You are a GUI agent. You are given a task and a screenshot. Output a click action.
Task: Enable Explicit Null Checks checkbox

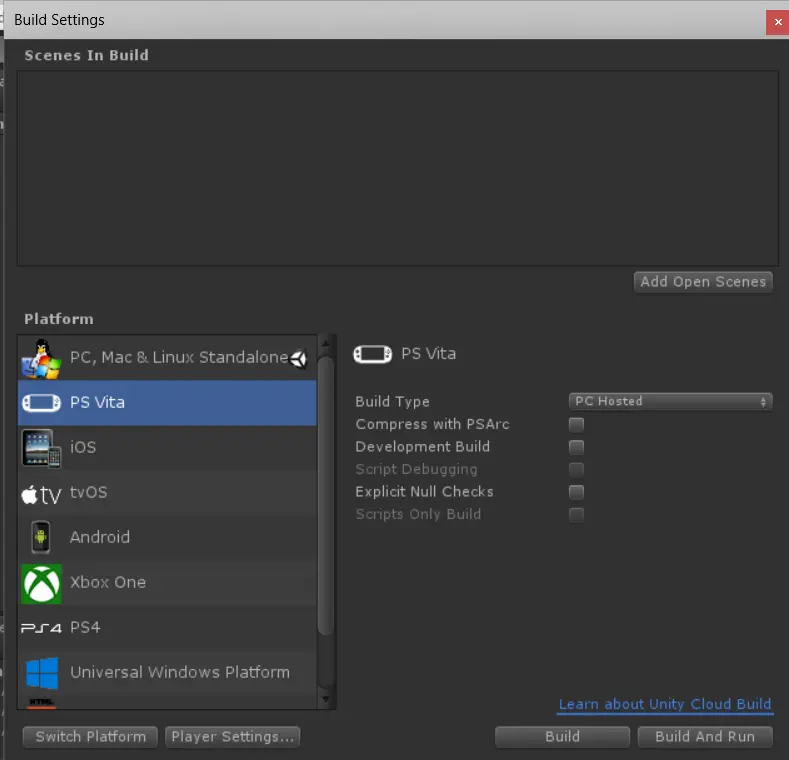576,492
